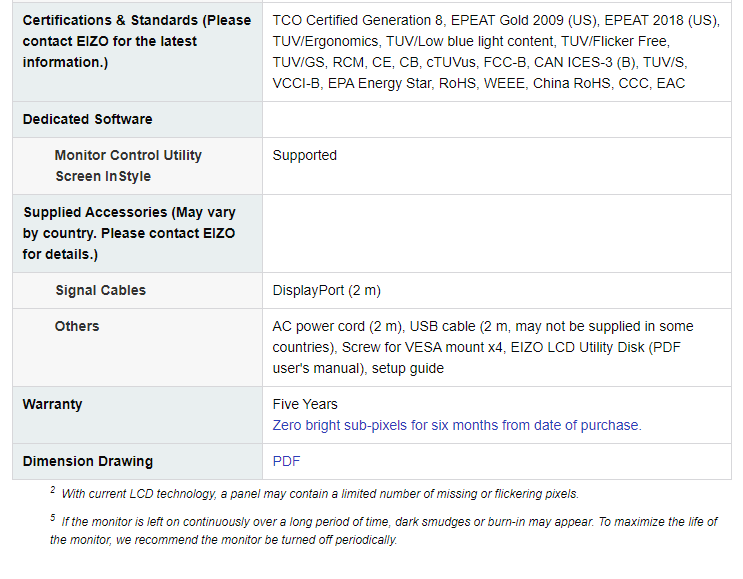
Task: Click the 'Others' row label
Action: pos(77,326)
